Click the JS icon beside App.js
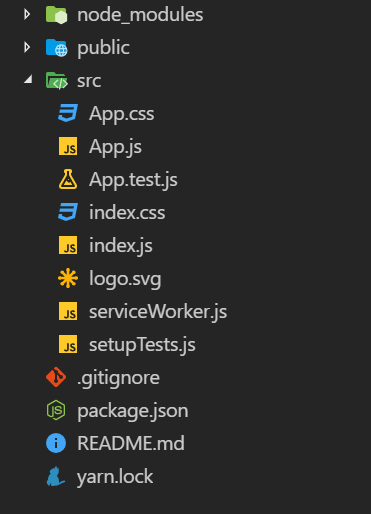Image resolution: width=371 pixels, height=514 pixels. pos(68,146)
